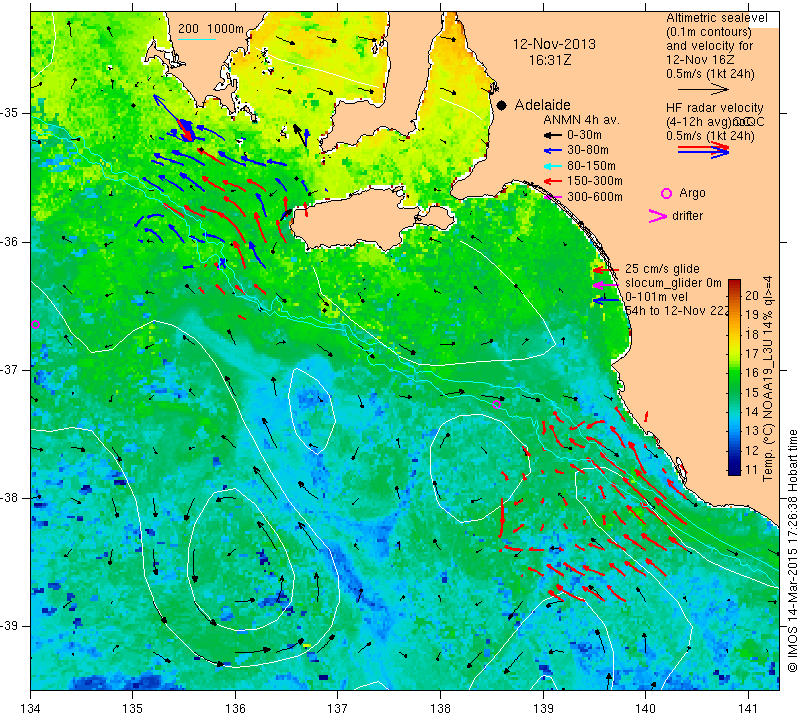
Task: Click the 0-101m vel label
Action: click(656, 297)
